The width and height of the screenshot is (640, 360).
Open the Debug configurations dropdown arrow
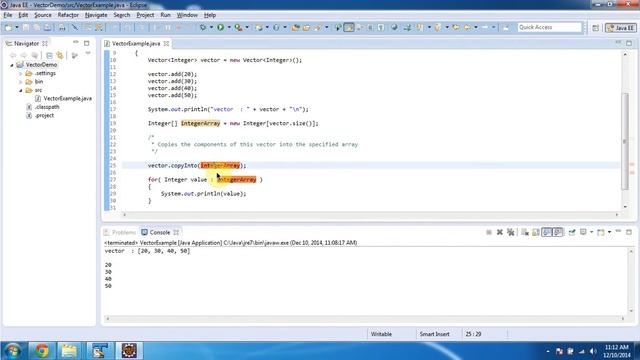pos(211,27)
